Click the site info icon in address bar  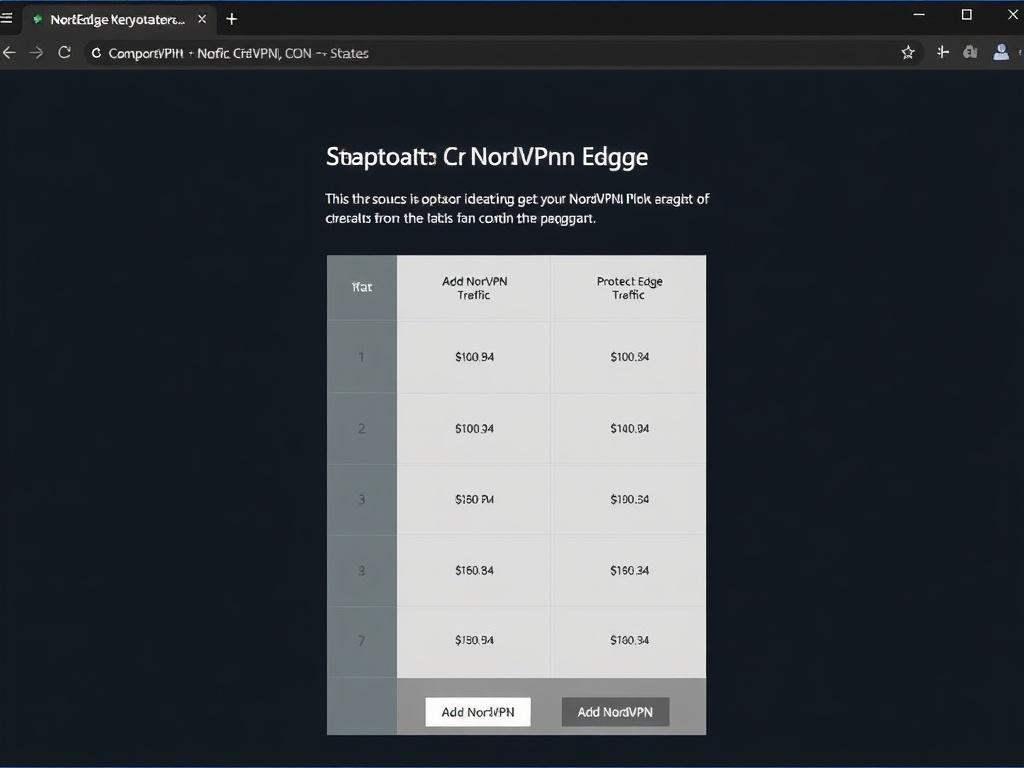point(96,54)
